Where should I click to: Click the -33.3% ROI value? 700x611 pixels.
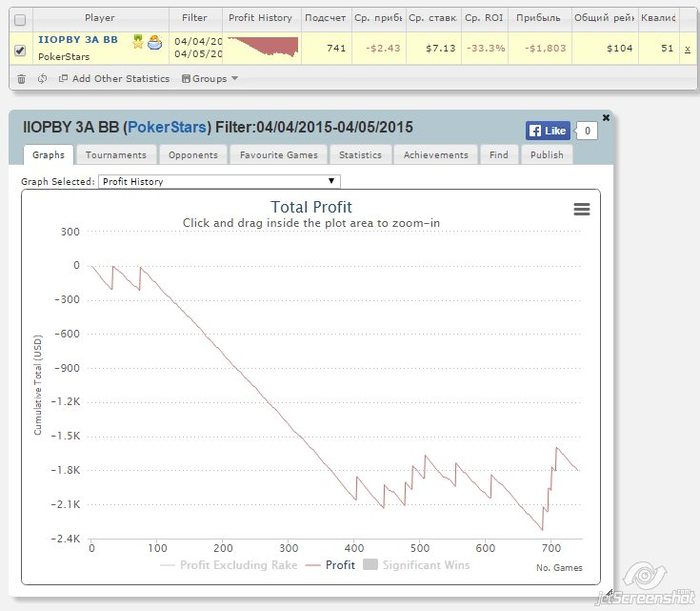(486, 48)
